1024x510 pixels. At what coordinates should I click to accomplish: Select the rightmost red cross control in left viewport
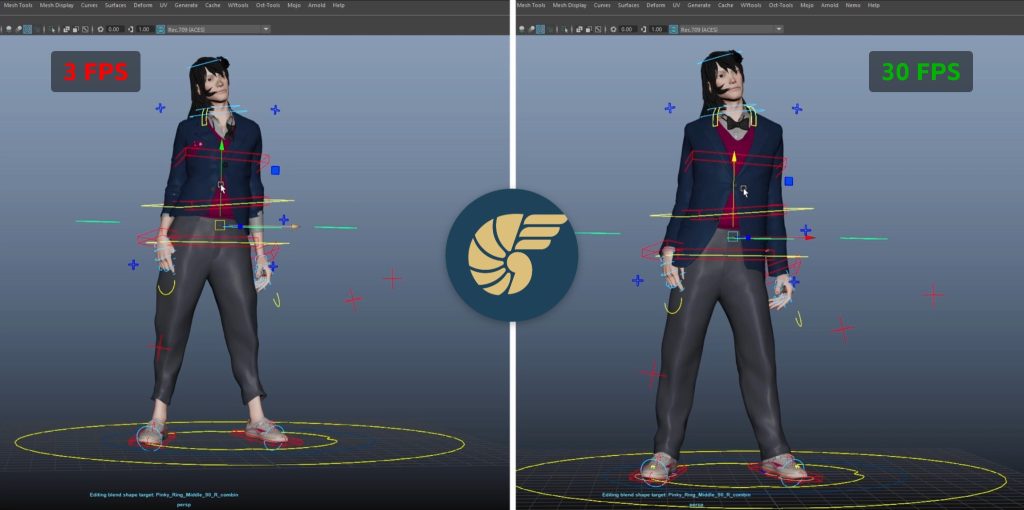[x=392, y=279]
